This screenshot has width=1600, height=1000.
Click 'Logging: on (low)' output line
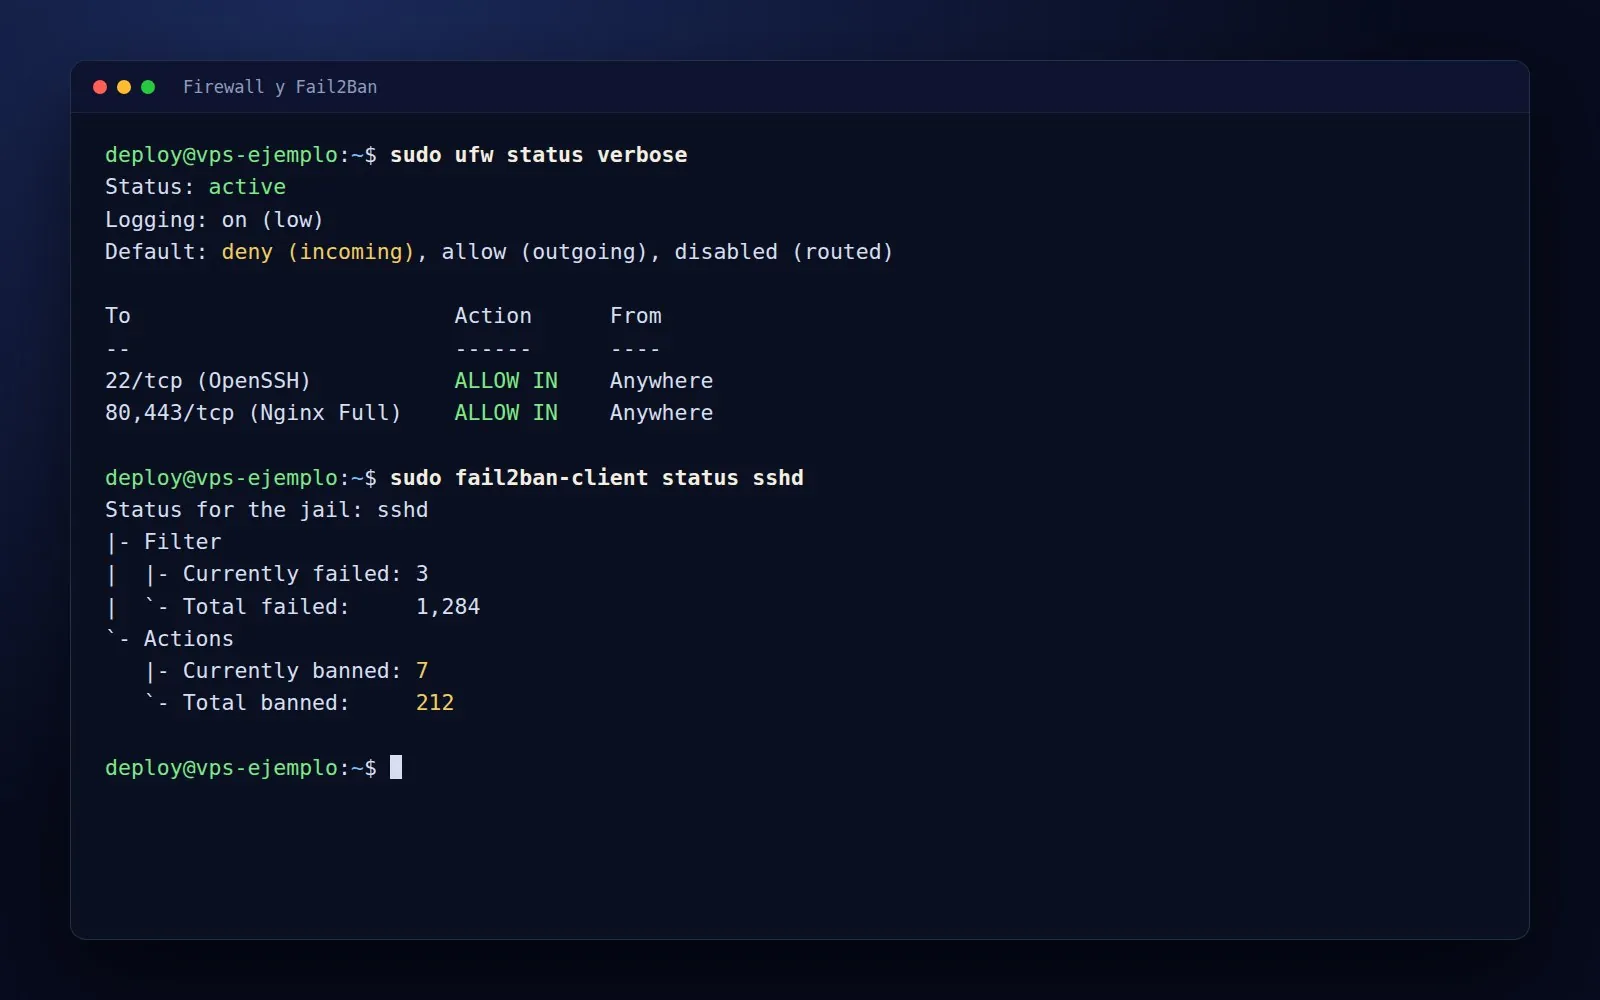coord(214,220)
